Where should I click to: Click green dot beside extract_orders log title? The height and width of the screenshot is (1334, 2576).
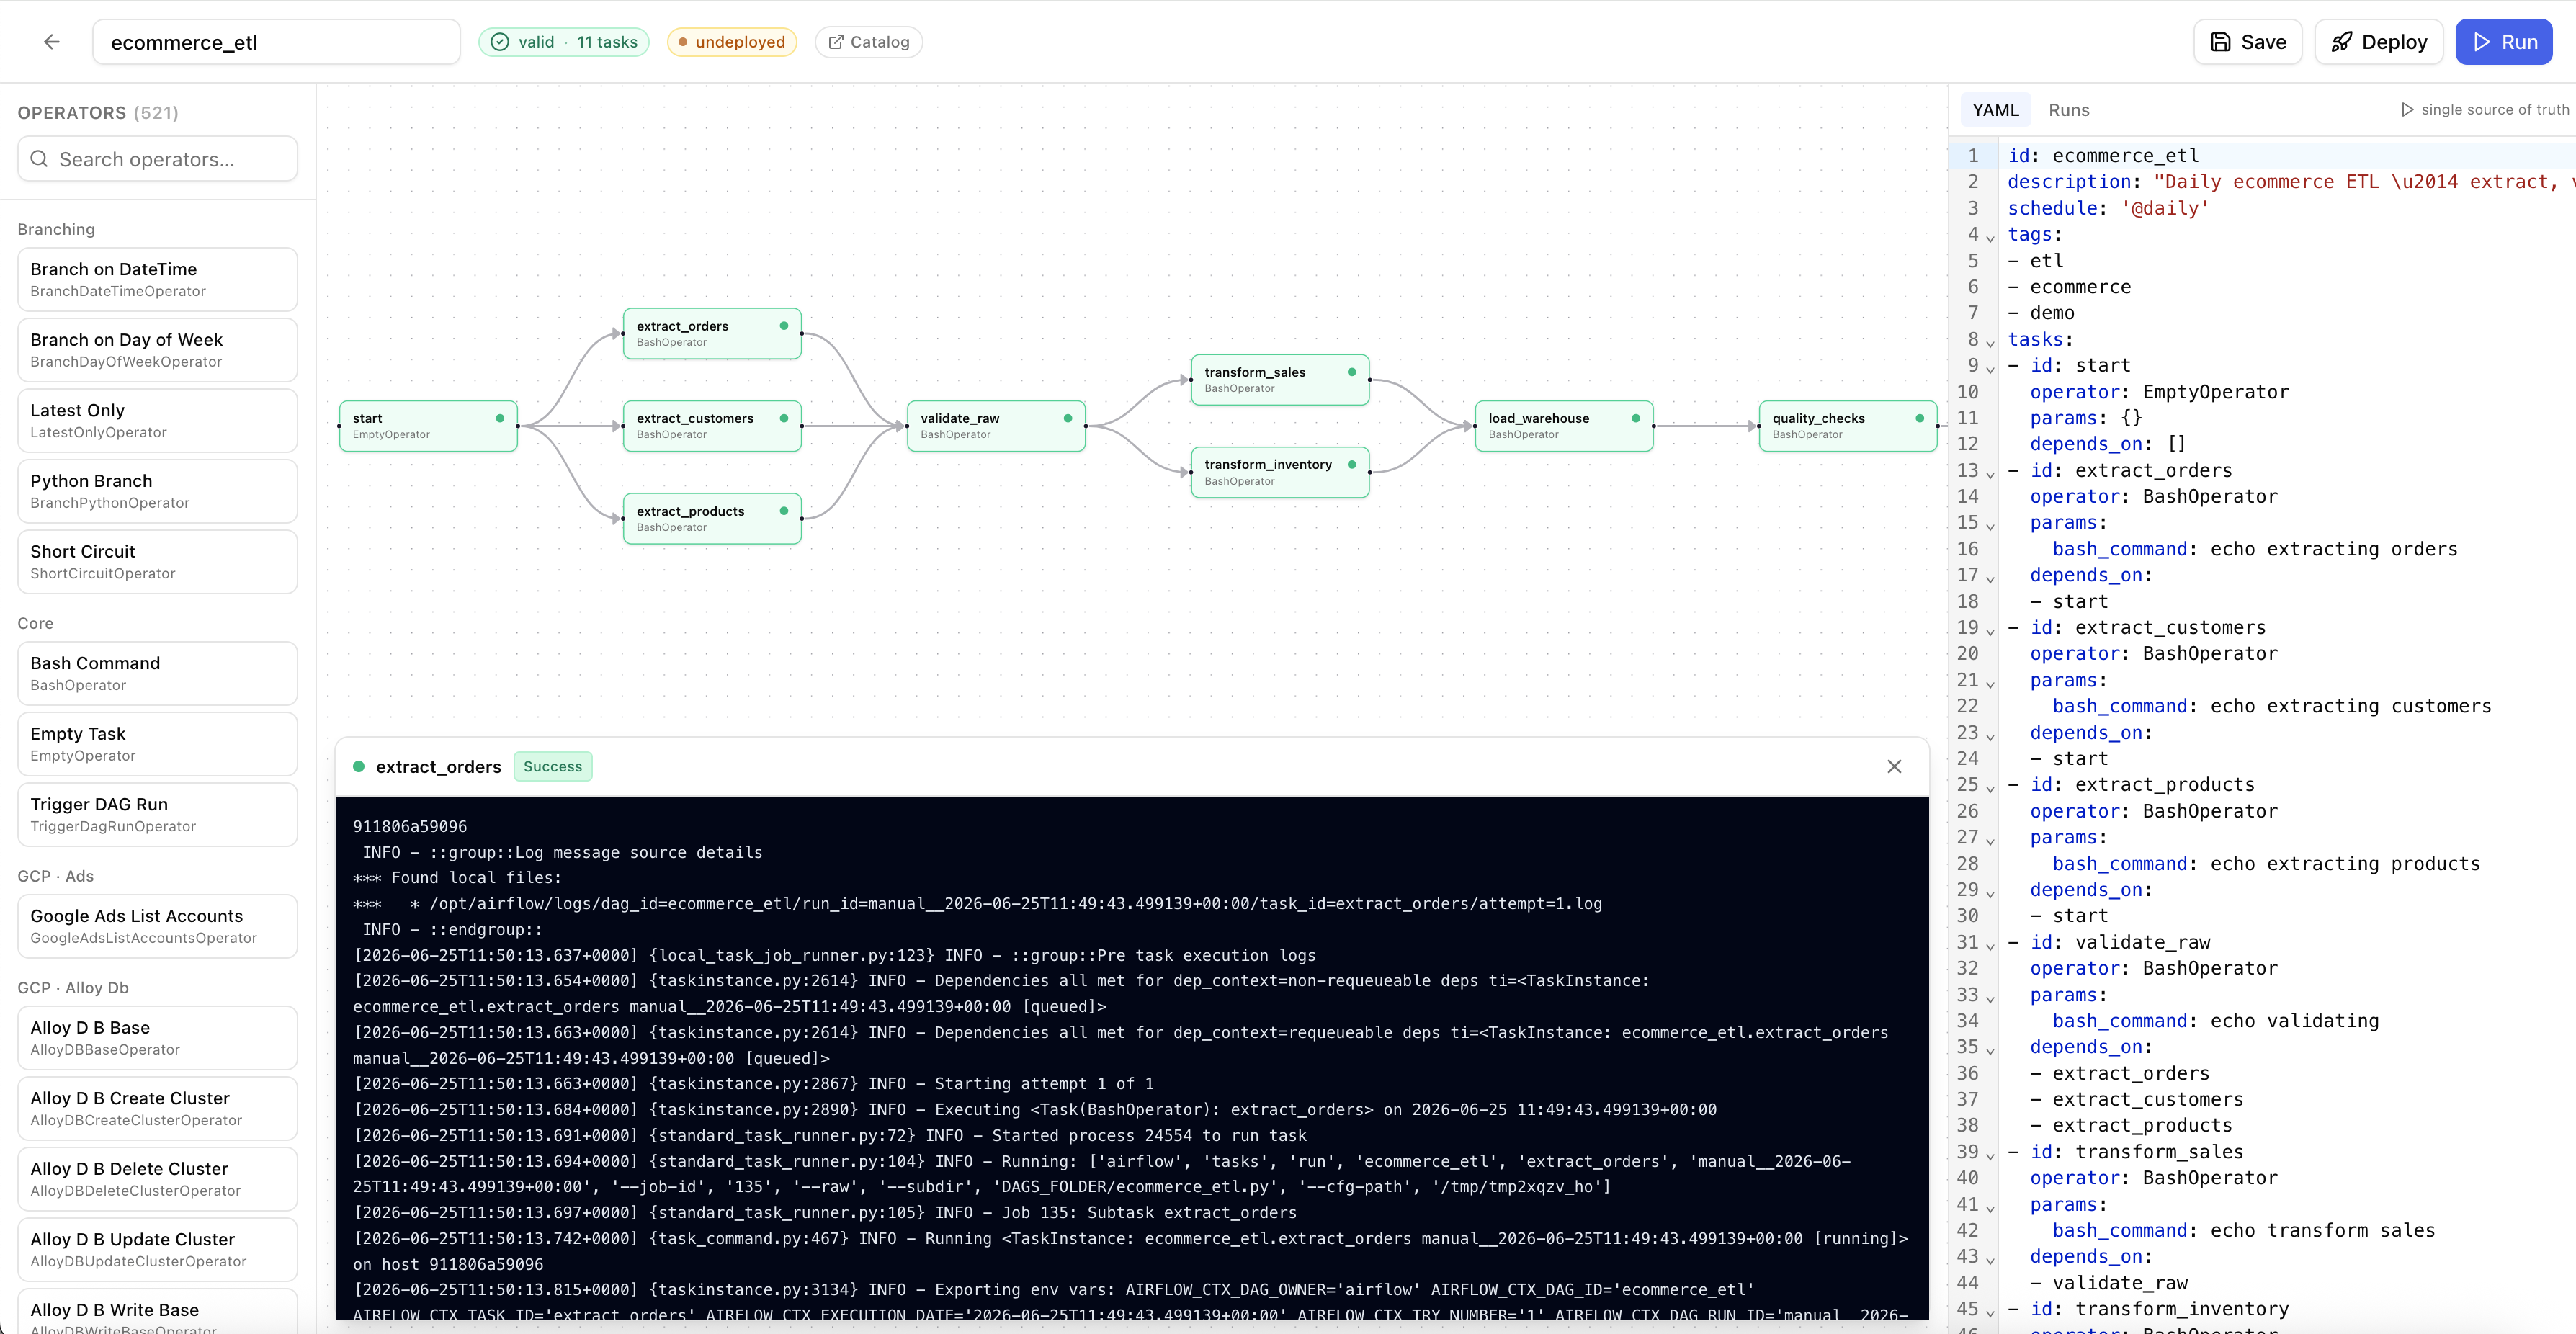click(x=359, y=766)
